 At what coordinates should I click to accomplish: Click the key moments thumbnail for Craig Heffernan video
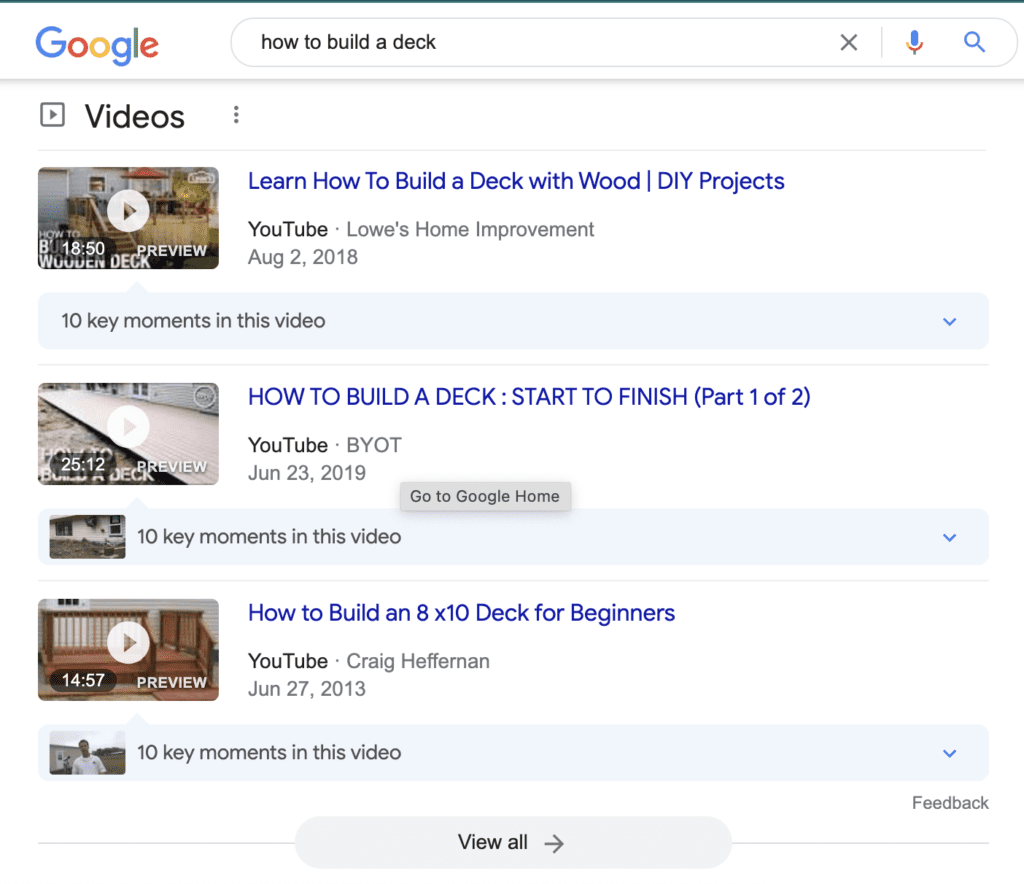pos(88,753)
